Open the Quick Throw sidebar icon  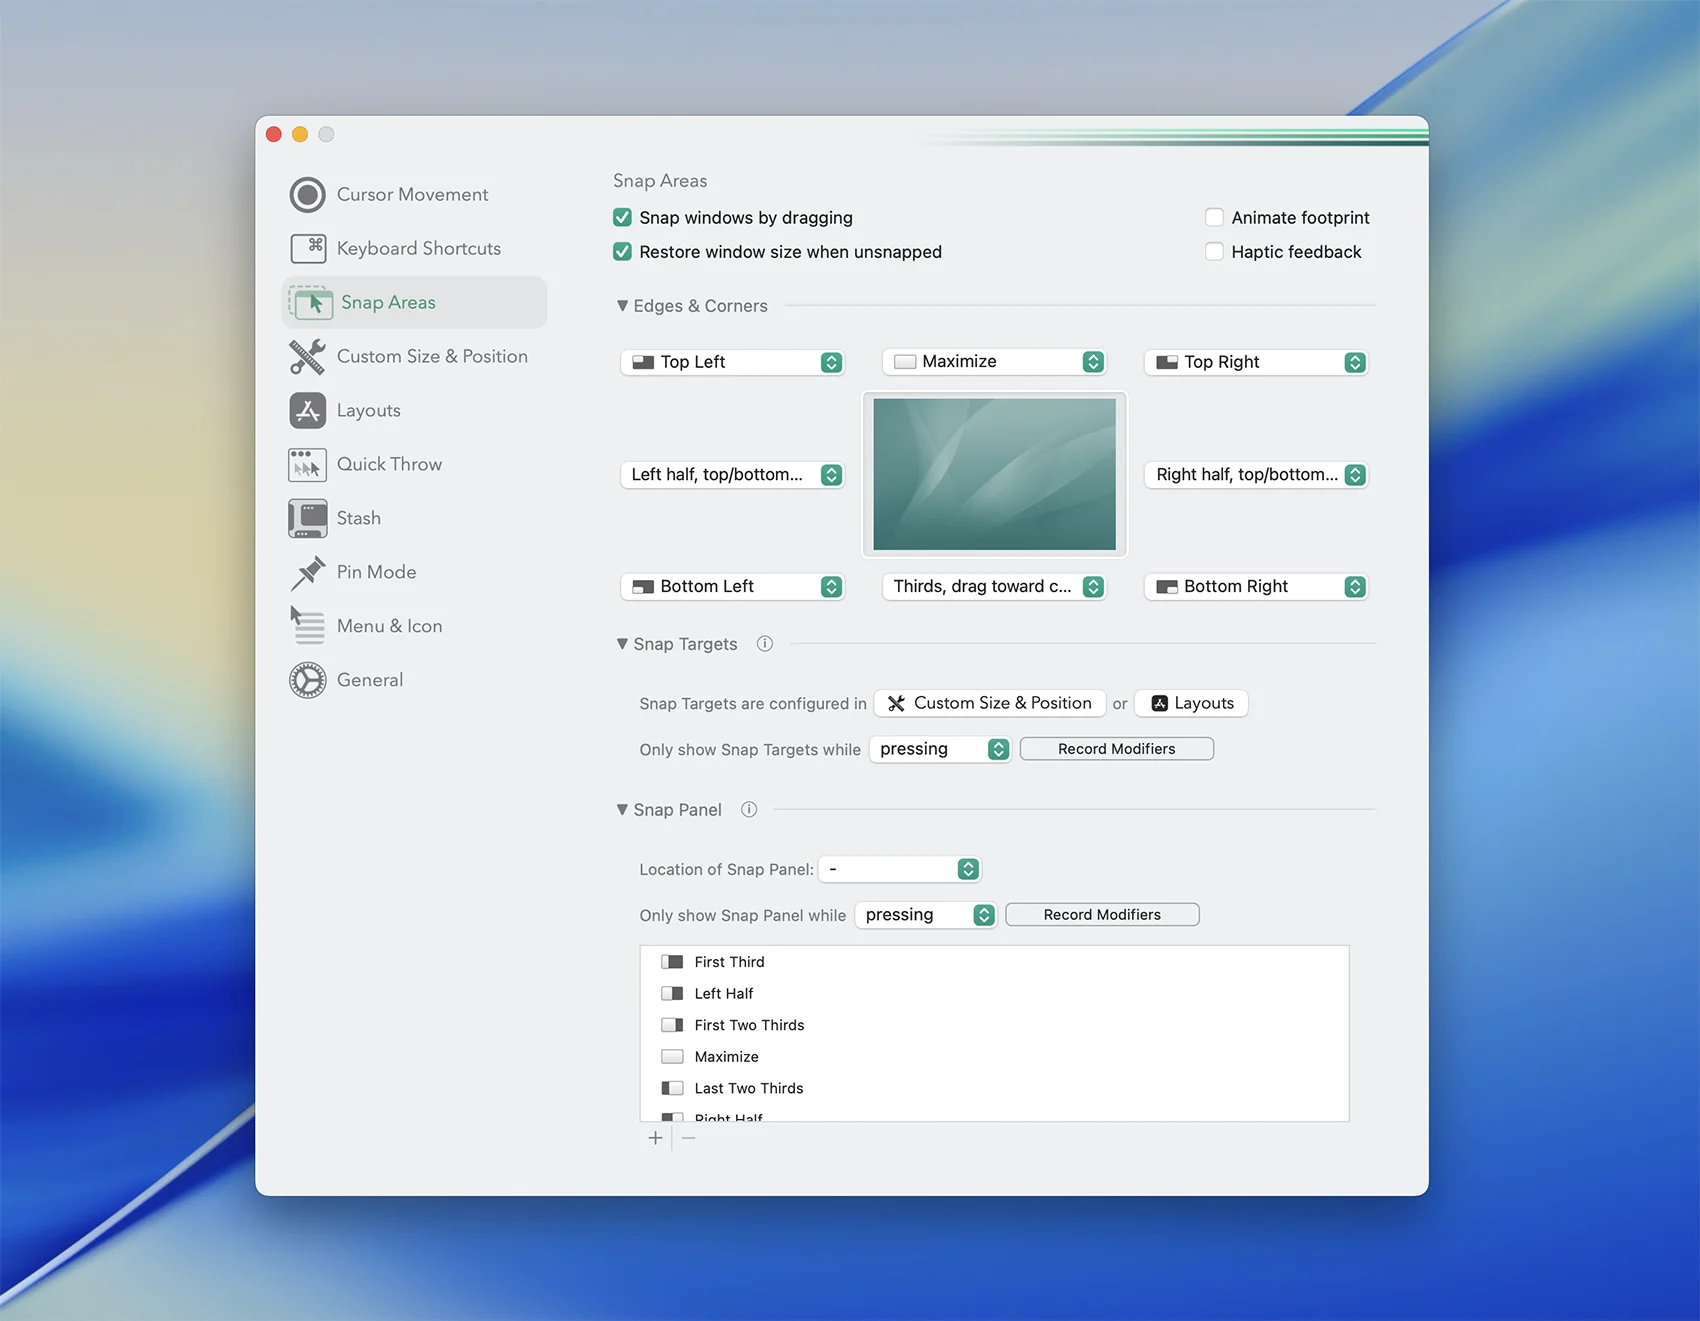coord(308,464)
